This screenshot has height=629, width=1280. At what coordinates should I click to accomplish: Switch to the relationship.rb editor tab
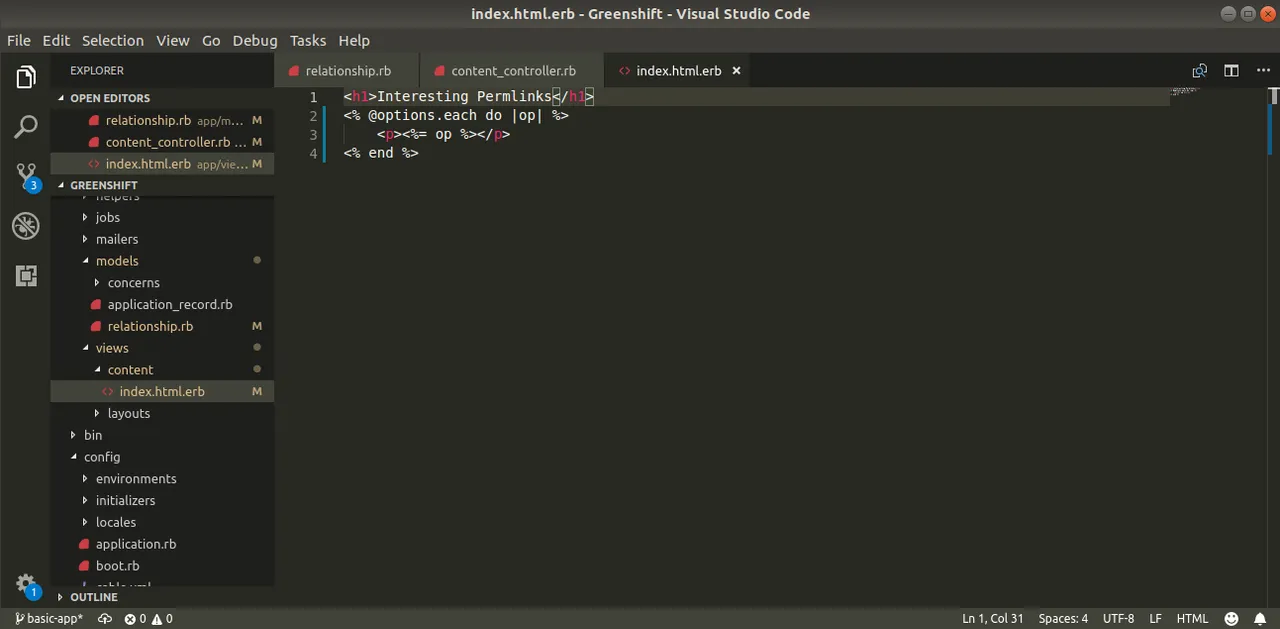click(x=347, y=71)
